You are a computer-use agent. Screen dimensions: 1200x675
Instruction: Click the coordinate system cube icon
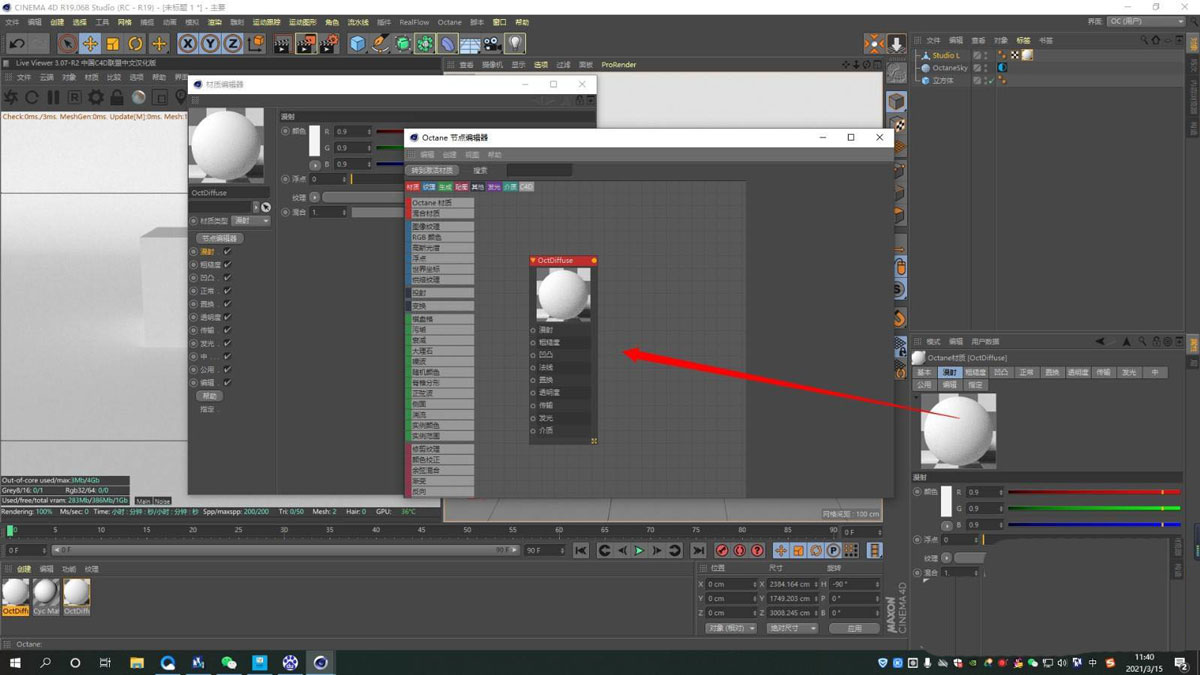click(x=256, y=44)
